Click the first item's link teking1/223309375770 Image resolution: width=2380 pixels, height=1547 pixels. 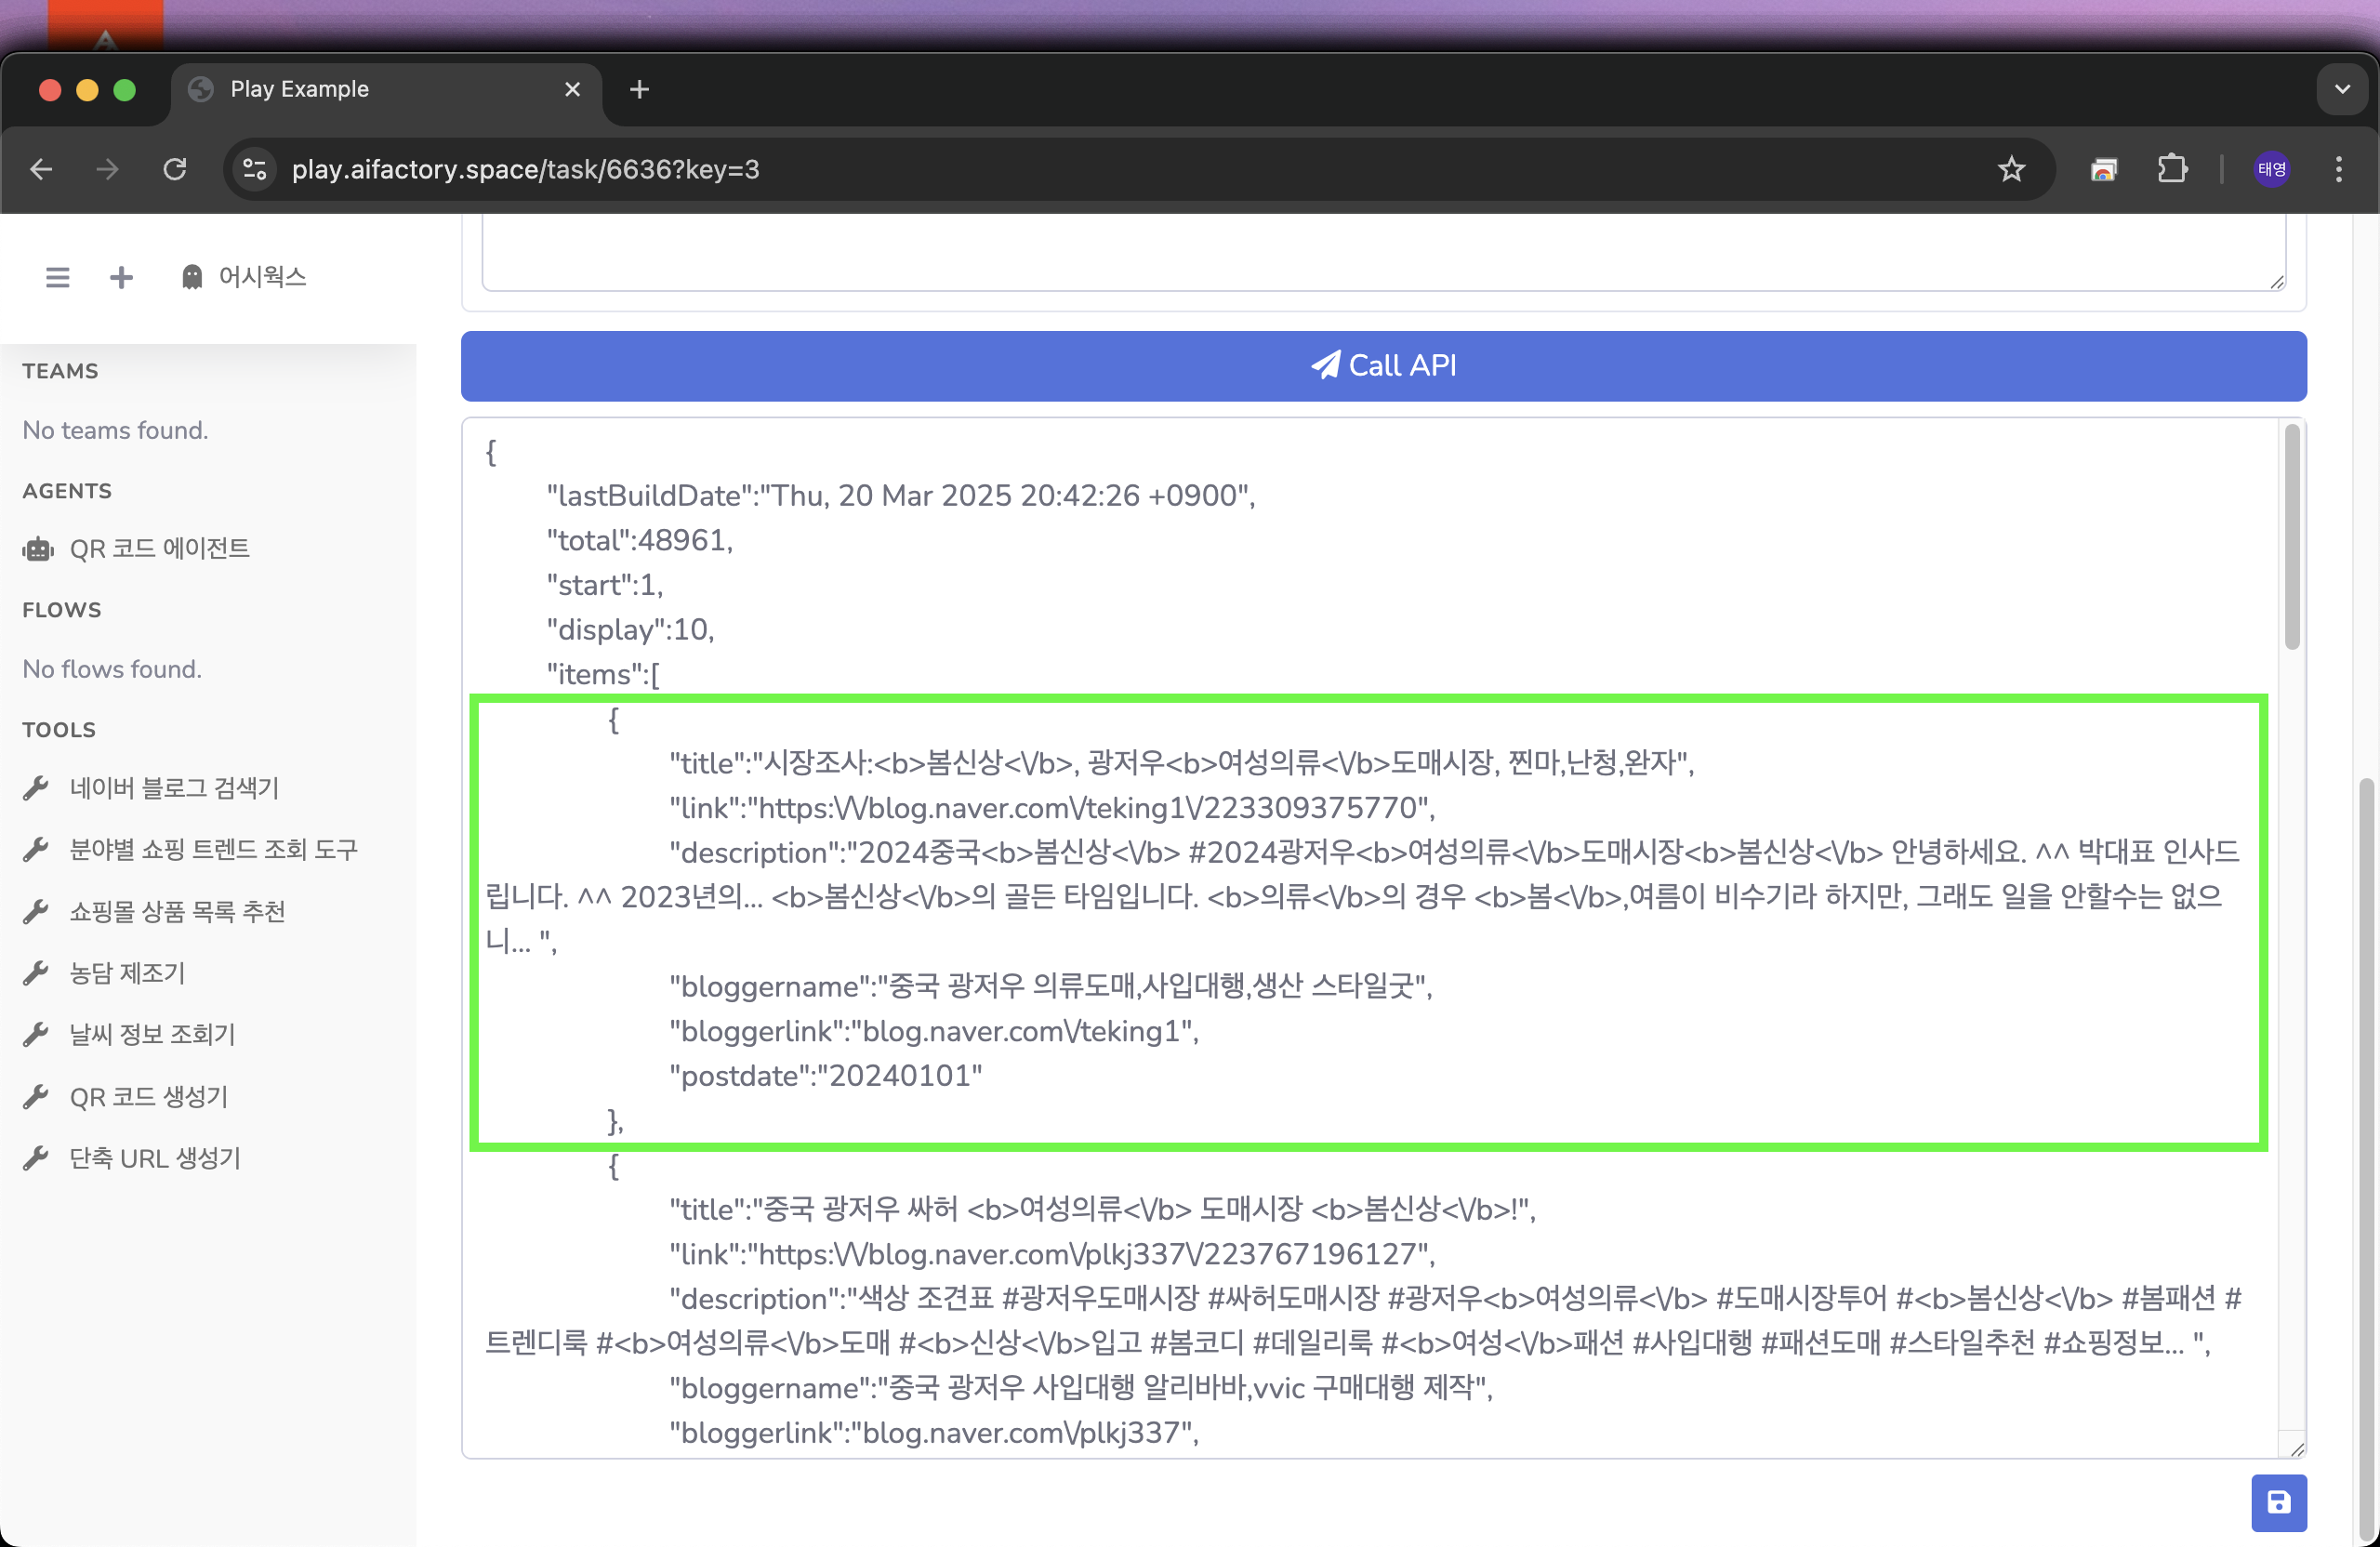coord(1052,808)
